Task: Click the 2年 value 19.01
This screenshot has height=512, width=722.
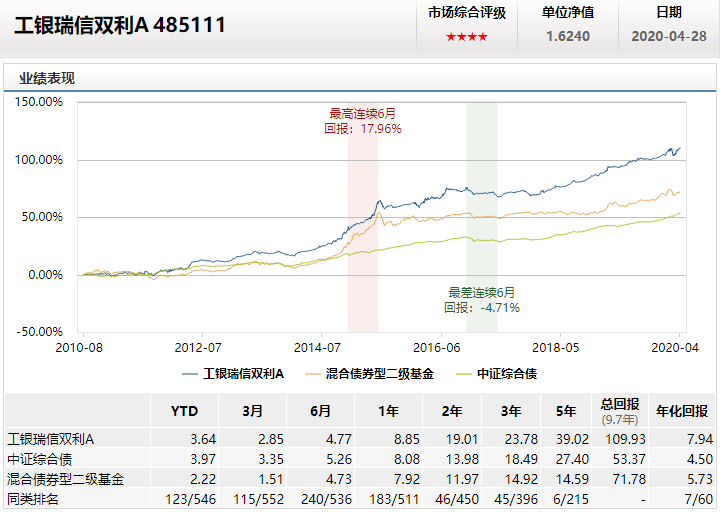Action: pos(462,440)
